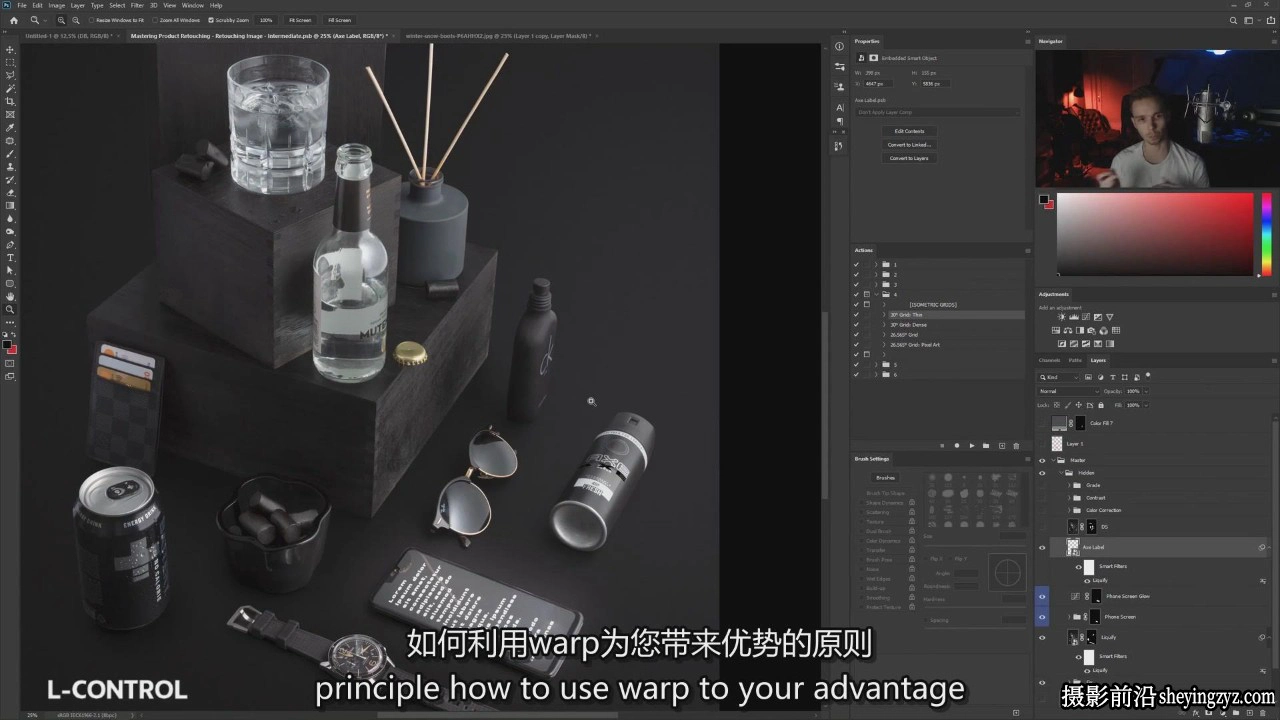
Task: Select the Magic Wand tool
Action: pyautogui.click(x=10, y=88)
